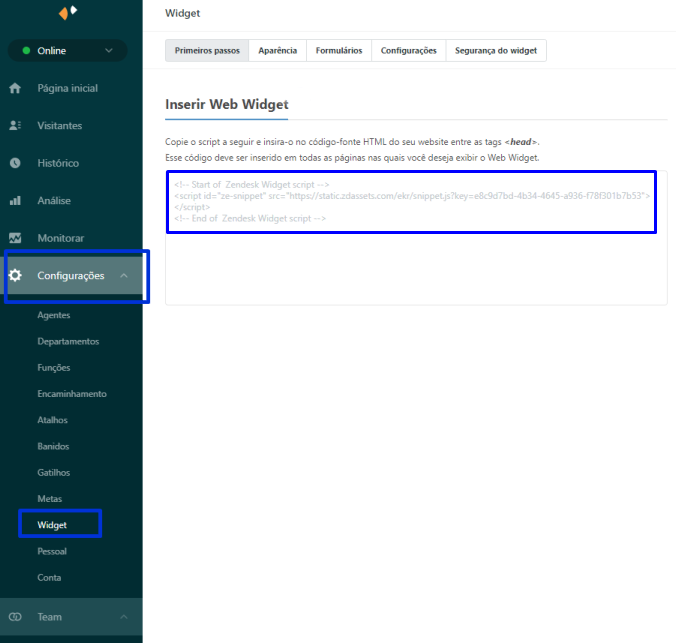Image resolution: width=676 pixels, height=643 pixels.
Task: Switch to the Aparência tab
Action: coord(278,50)
